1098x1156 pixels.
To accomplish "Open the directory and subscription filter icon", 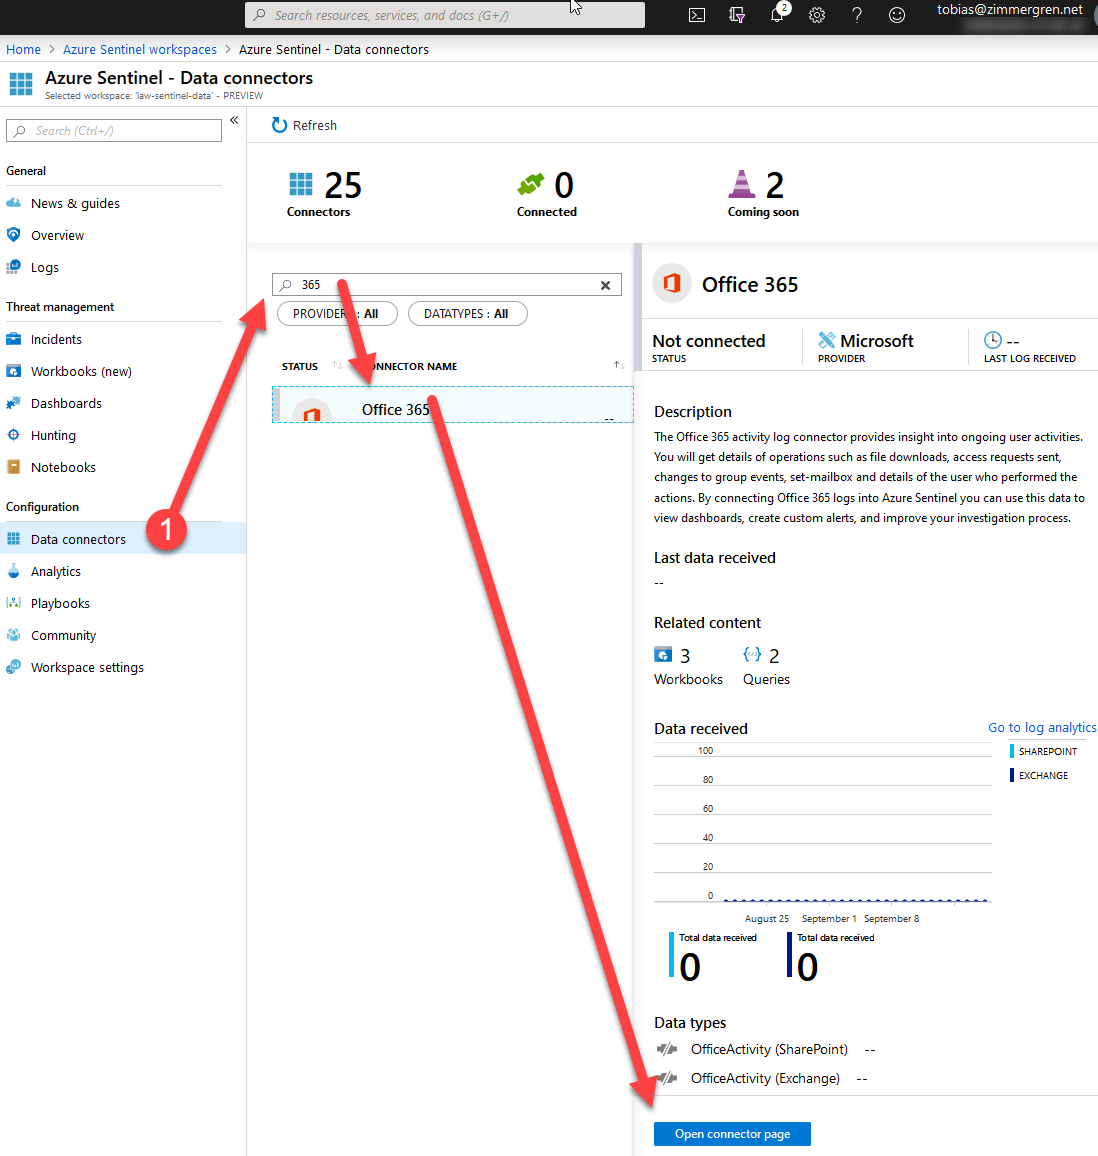I will point(737,15).
